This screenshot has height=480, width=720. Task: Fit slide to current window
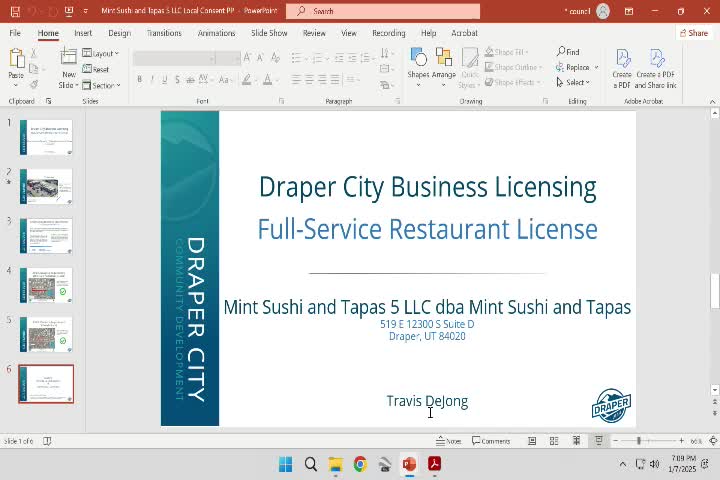(x=713, y=441)
